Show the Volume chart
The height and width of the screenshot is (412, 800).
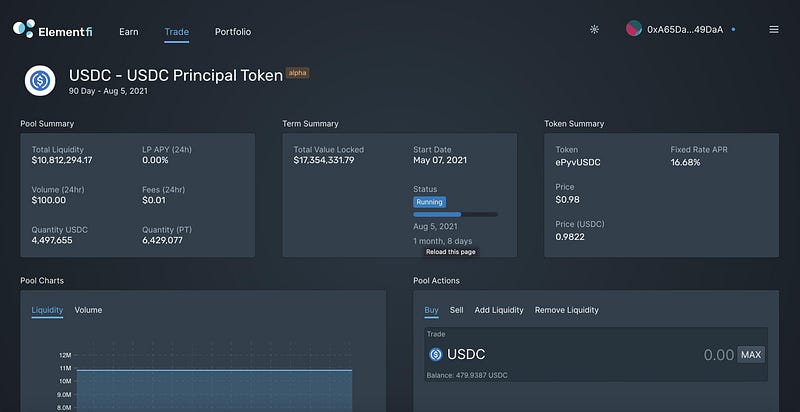coord(88,310)
